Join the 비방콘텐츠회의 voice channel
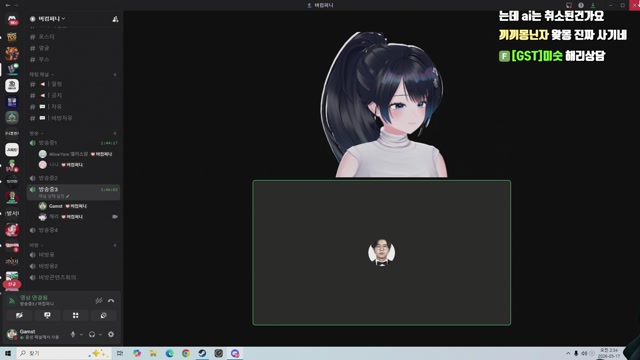 click(73, 278)
